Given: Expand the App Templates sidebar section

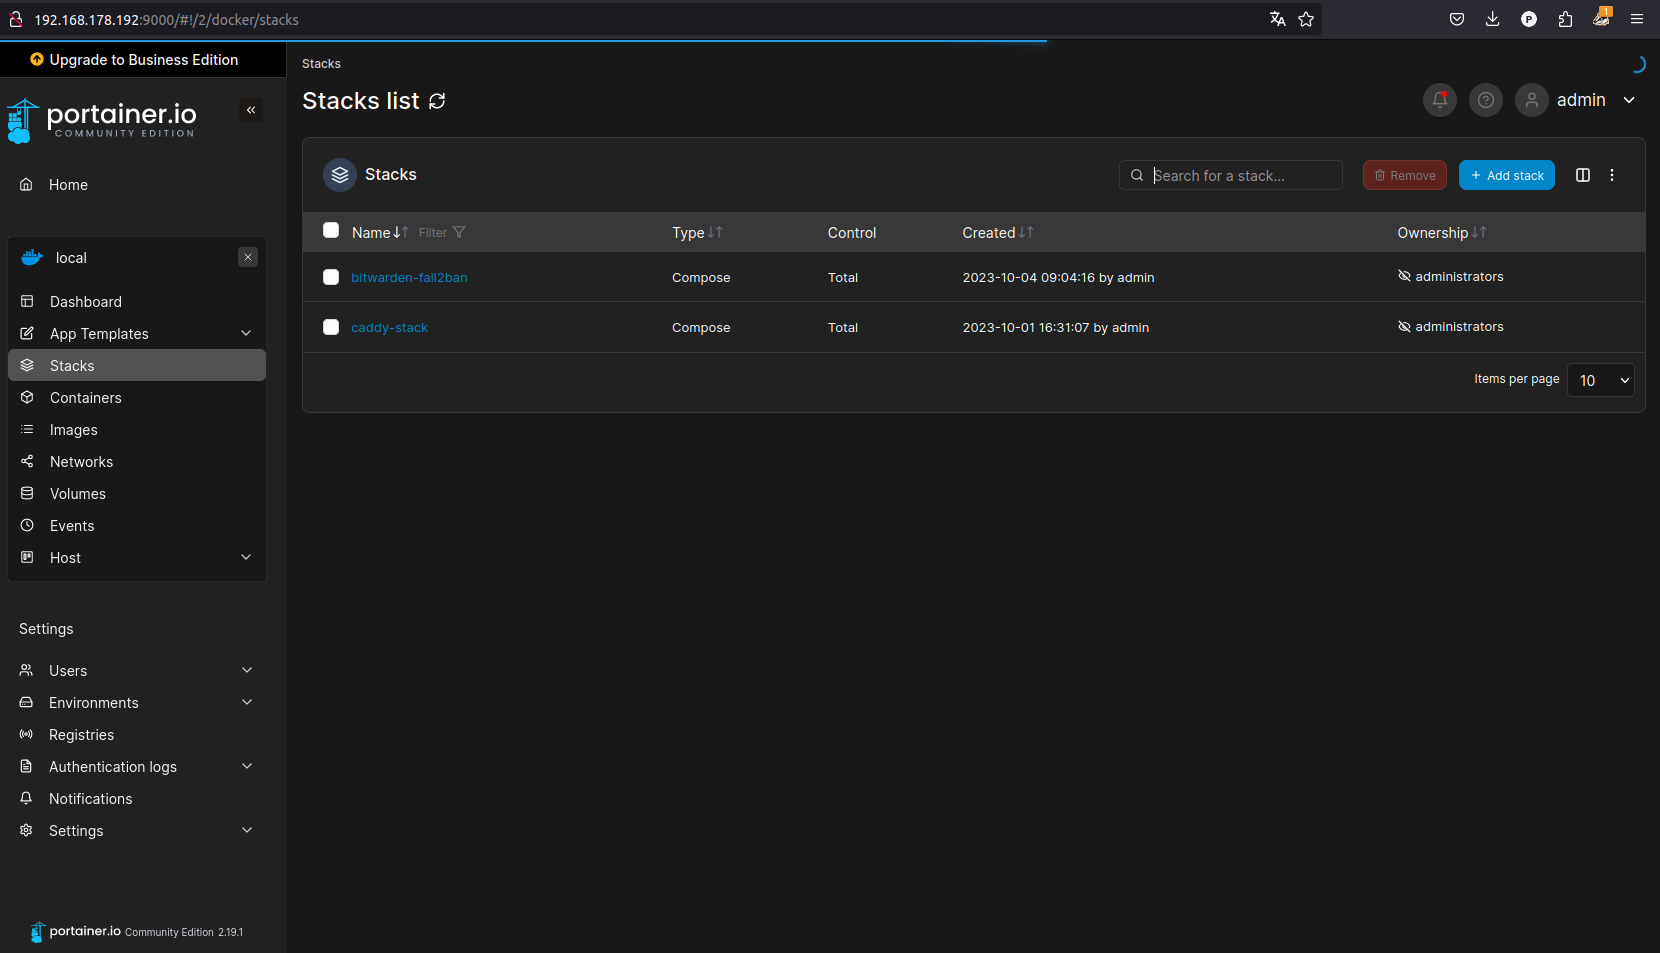Looking at the screenshot, I should click(x=246, y=333).
